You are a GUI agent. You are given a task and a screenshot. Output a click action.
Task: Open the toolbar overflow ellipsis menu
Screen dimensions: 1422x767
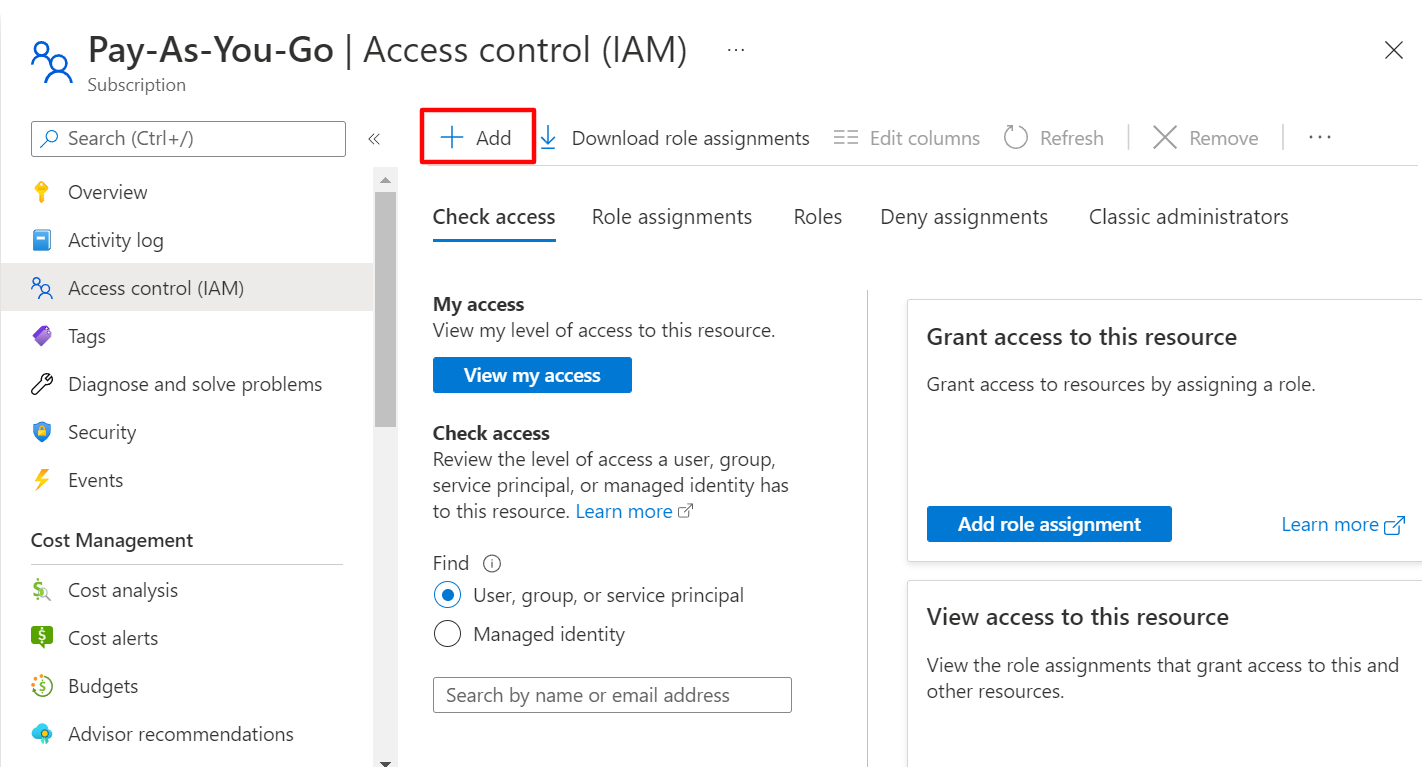1320,138
